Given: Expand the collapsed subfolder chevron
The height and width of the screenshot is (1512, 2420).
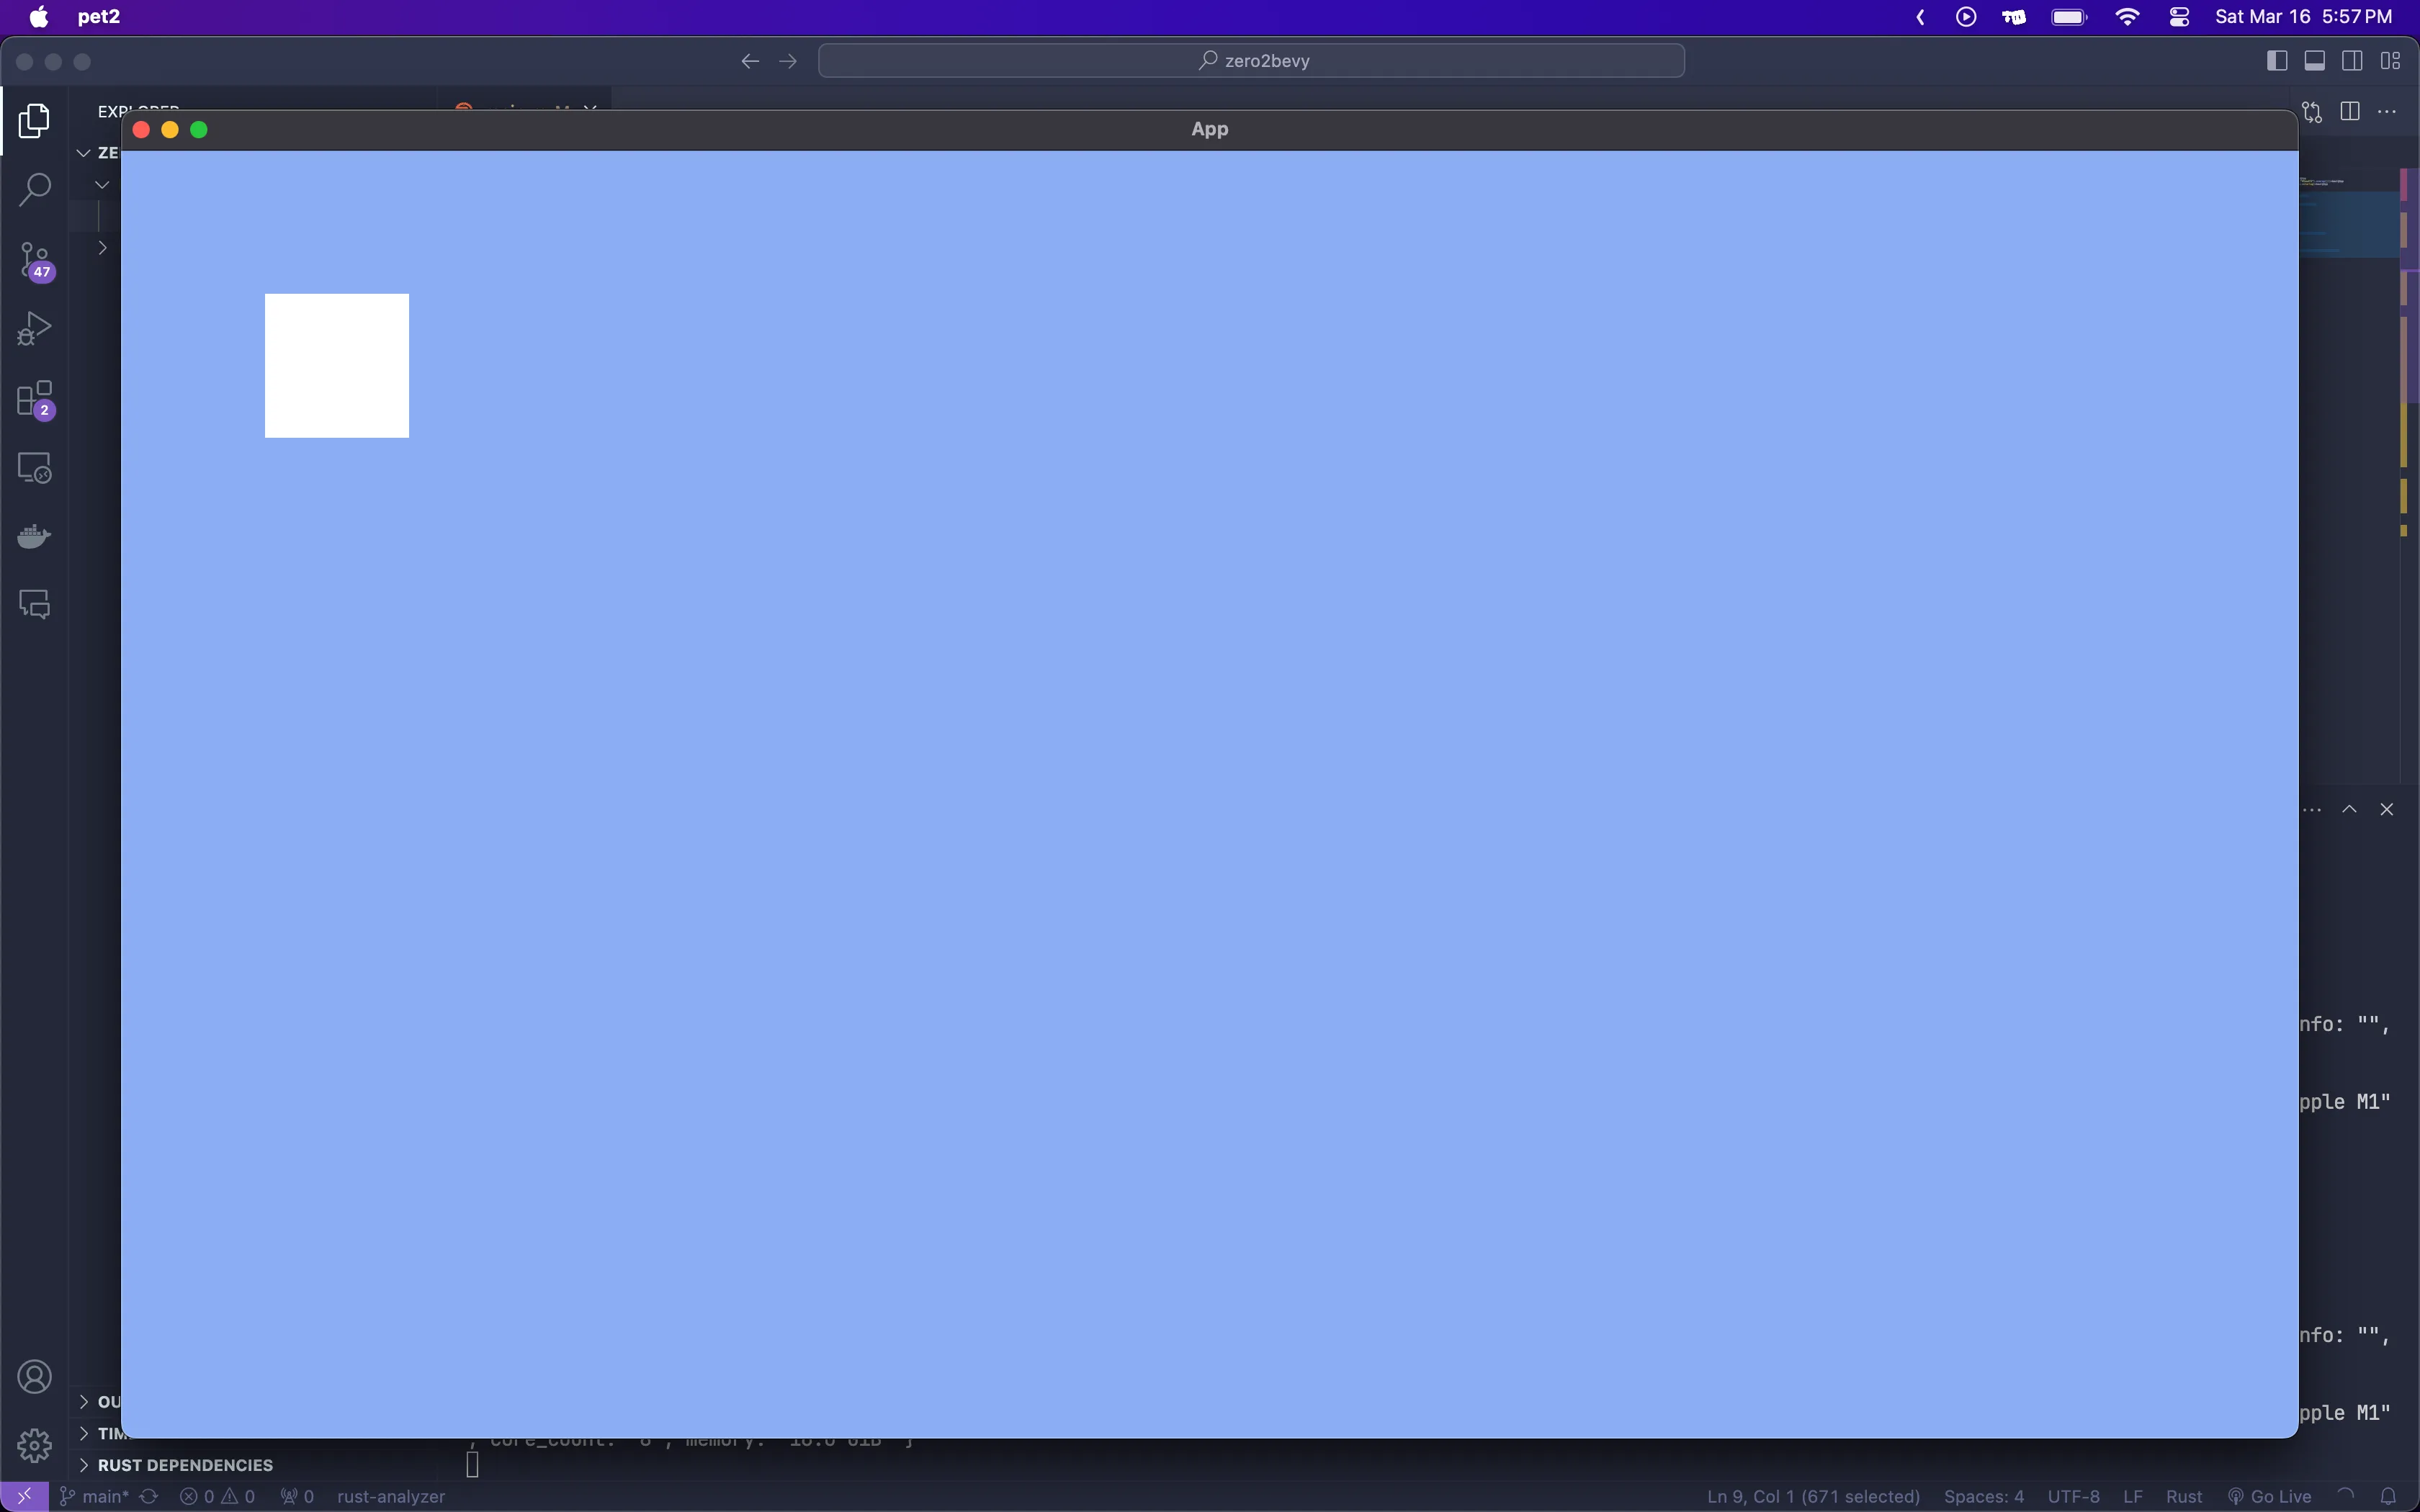Looking at the screenshot, I should point(102,247).
